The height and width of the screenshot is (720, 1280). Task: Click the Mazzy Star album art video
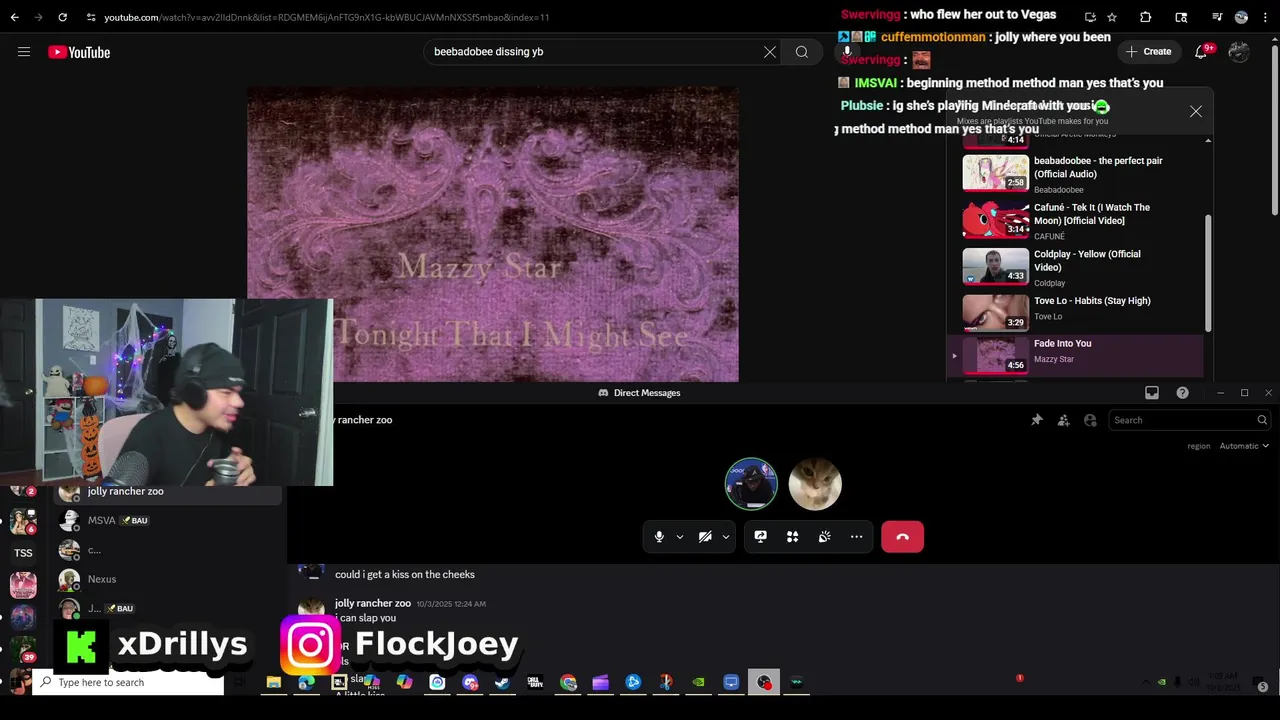click(493, 233)
